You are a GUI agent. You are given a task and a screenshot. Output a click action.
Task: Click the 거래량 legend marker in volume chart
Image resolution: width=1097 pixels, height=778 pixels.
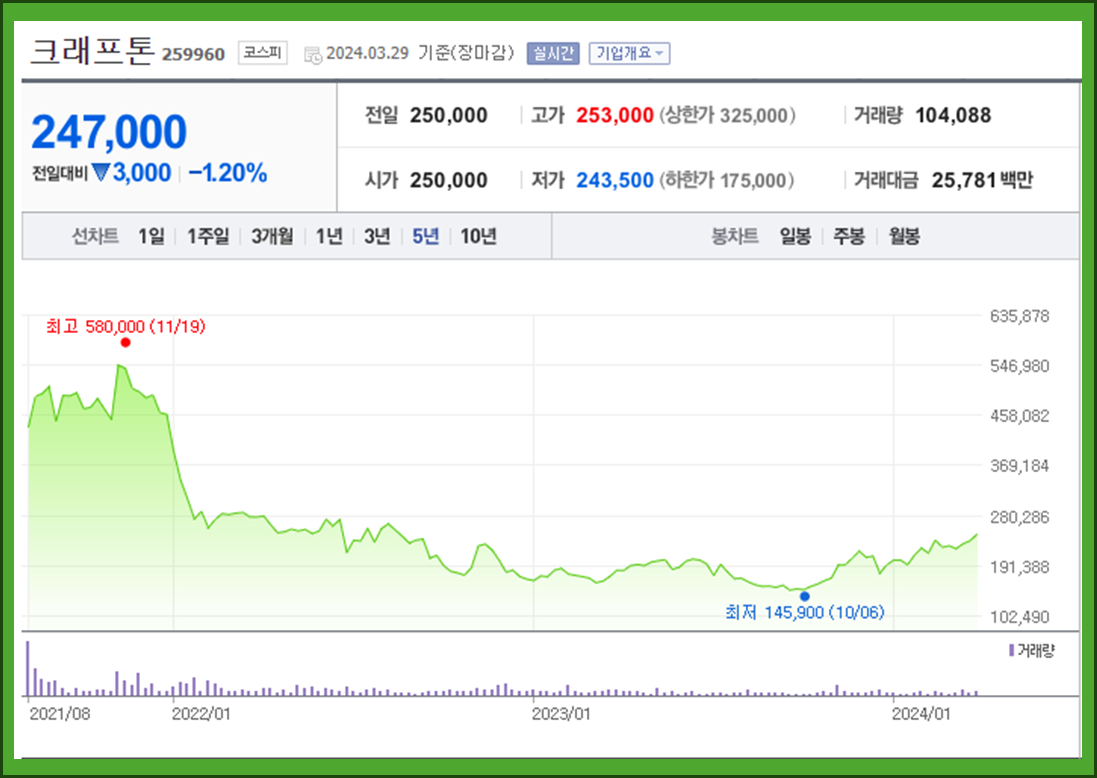(1011, 651)
